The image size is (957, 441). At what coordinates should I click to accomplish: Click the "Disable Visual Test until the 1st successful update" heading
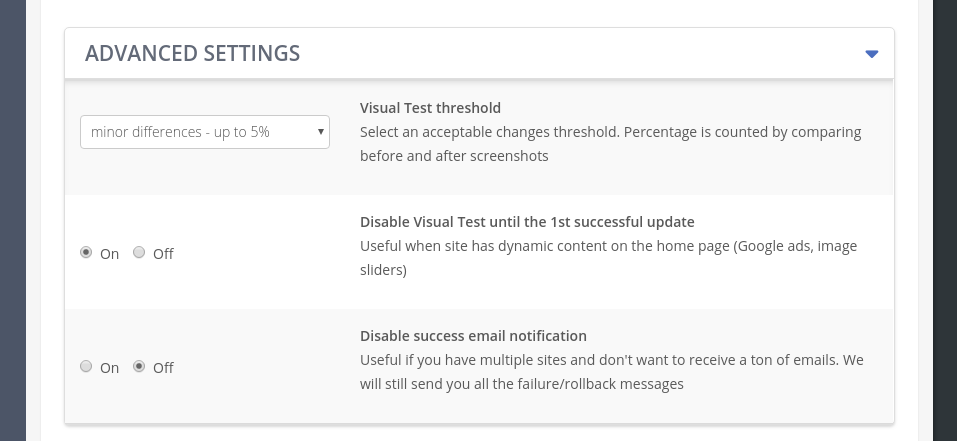pyautogui.click(x=527, y=222)
